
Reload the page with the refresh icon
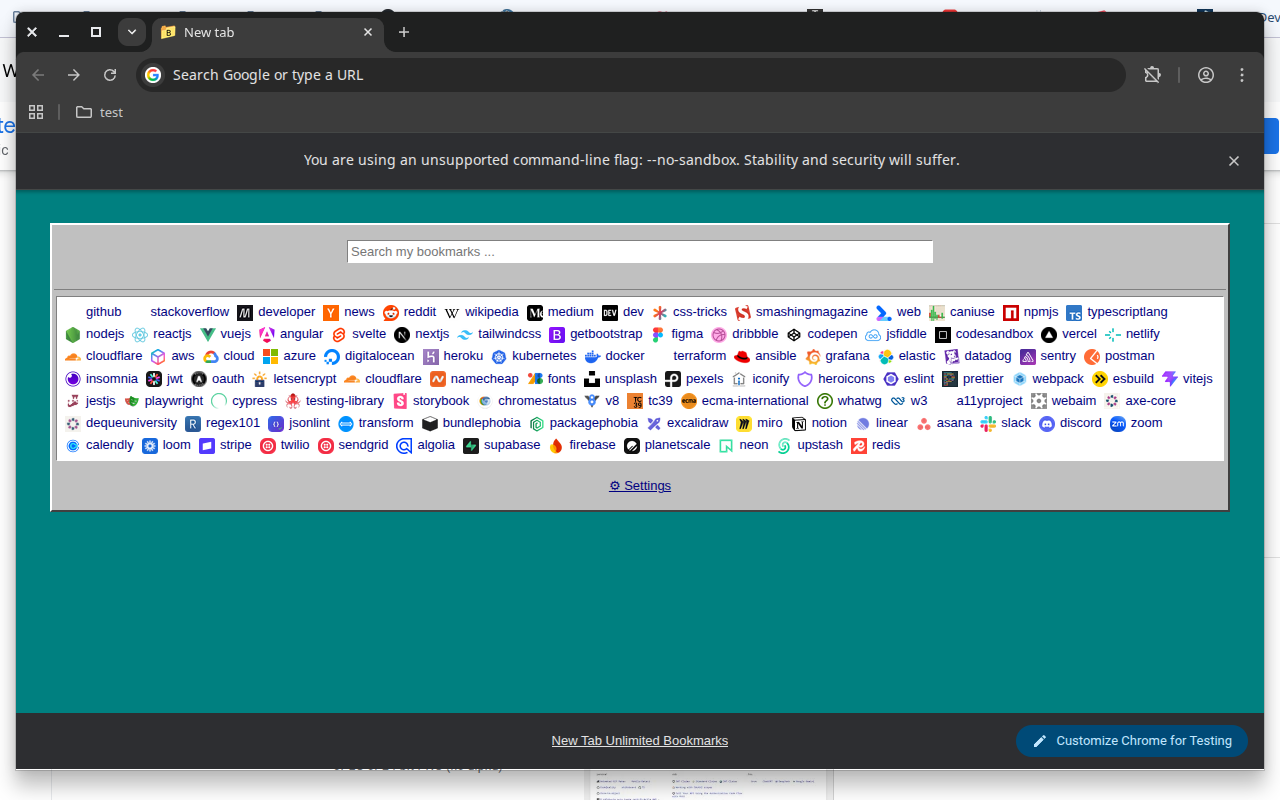[110, 75]
